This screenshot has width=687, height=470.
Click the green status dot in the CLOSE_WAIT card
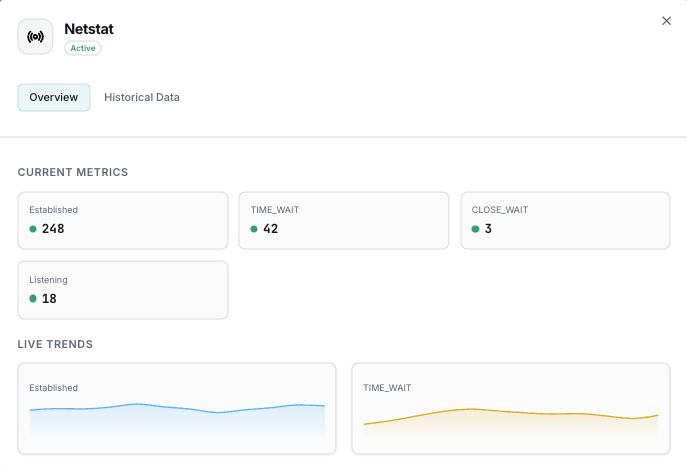(475, 229)
